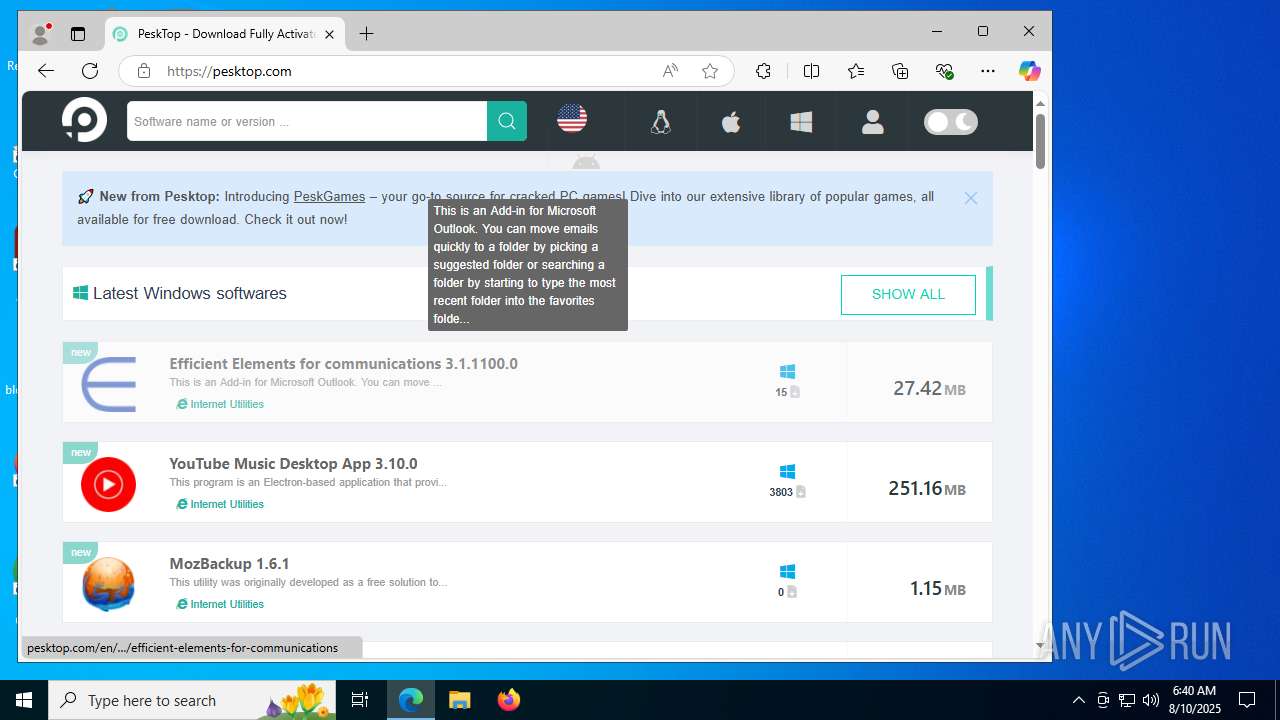This screenshot has width=1280, height=720.
Task: Open Read aloud icon in address bar
Action: click(x=670, y=71)
